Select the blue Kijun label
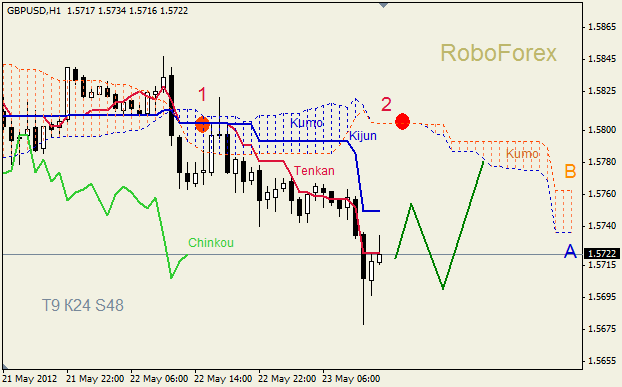Viewport: 622px width, 387px height. (x=363, y=136)
